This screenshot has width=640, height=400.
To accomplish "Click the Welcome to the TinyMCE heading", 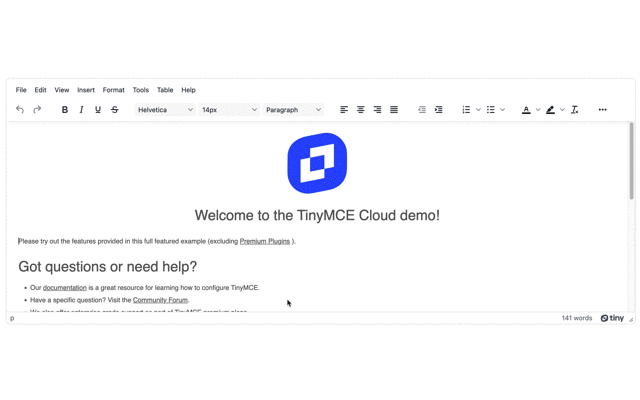I will [317, 216].
